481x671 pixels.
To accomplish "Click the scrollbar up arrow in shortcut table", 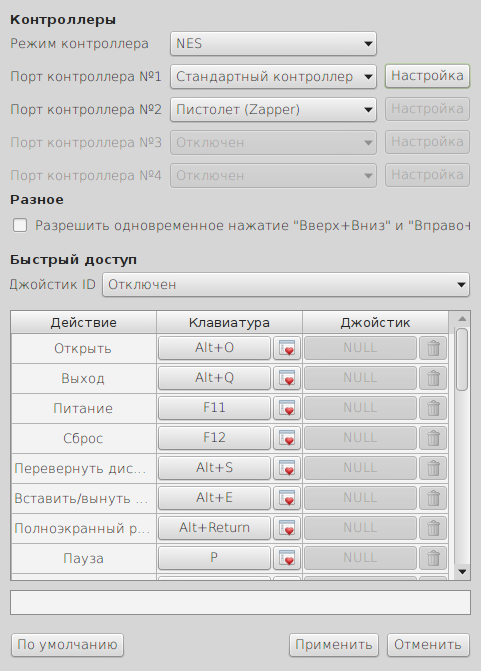I will (x=462, y=318).
